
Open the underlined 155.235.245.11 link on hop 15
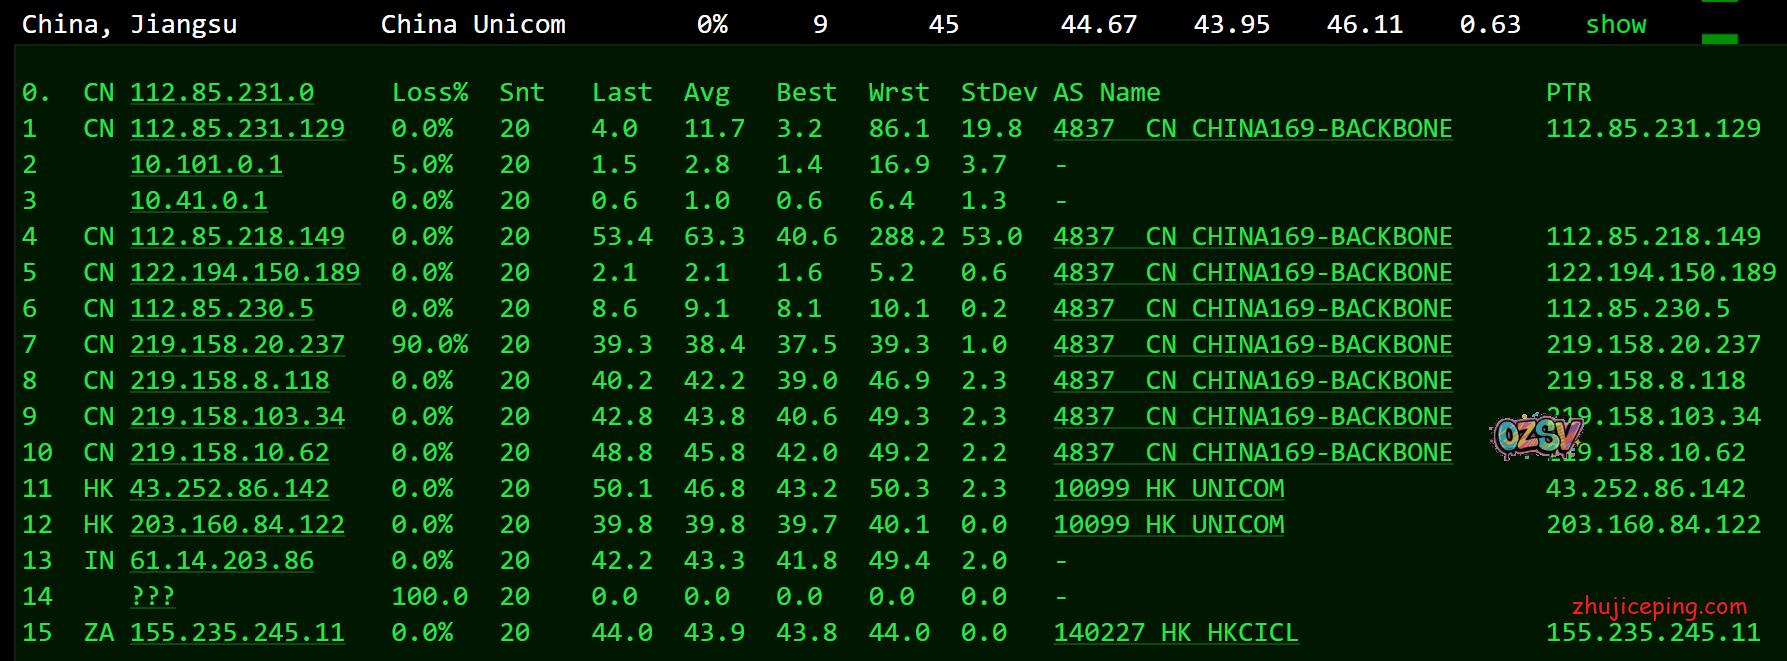[x=237, y=633]
